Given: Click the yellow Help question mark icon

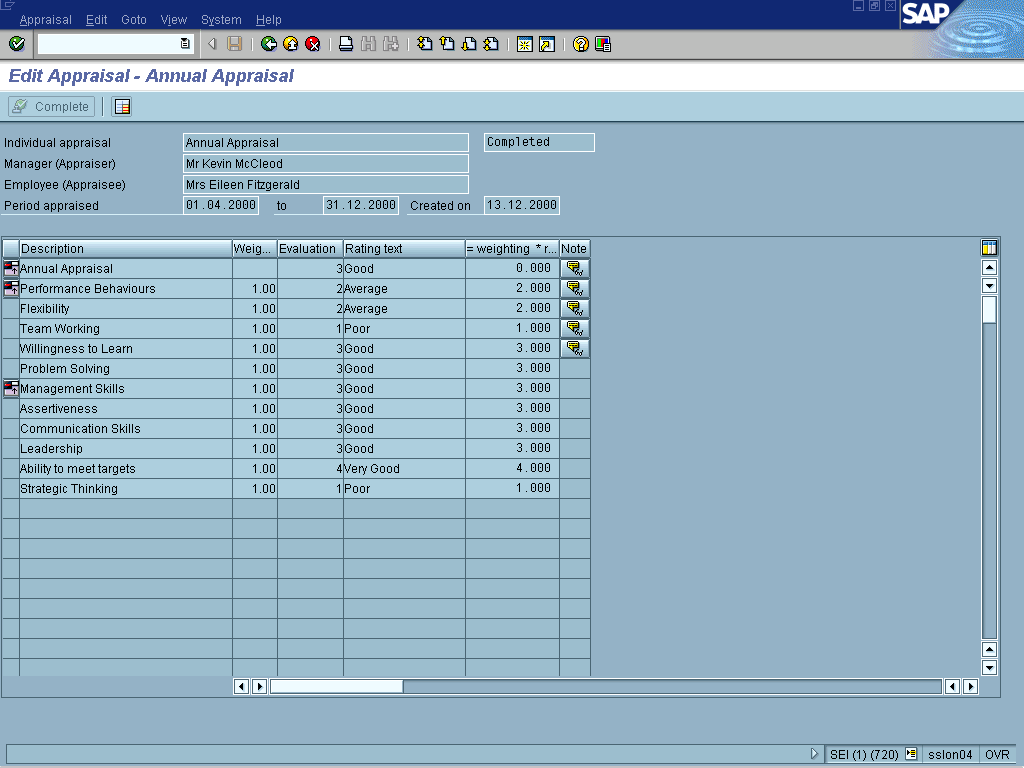Looking at the screenshot, I should 581,44.
